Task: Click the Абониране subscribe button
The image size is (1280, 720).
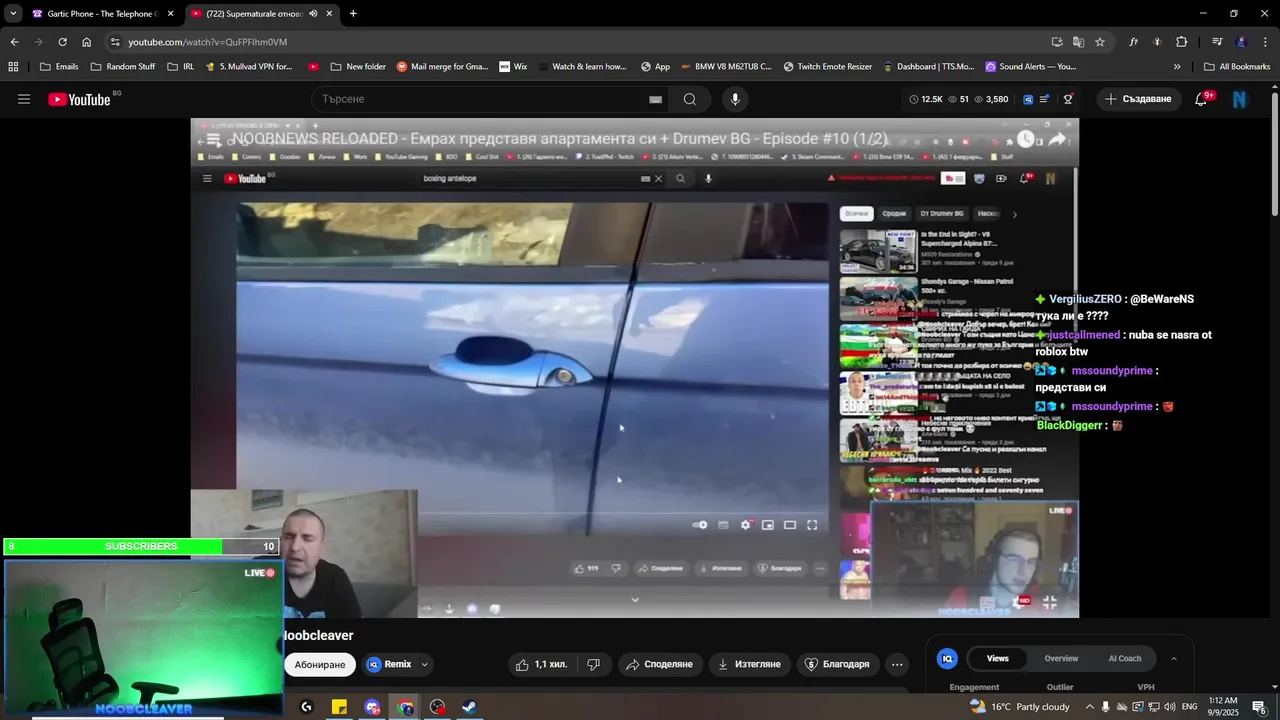Action: tap(320, 665)
